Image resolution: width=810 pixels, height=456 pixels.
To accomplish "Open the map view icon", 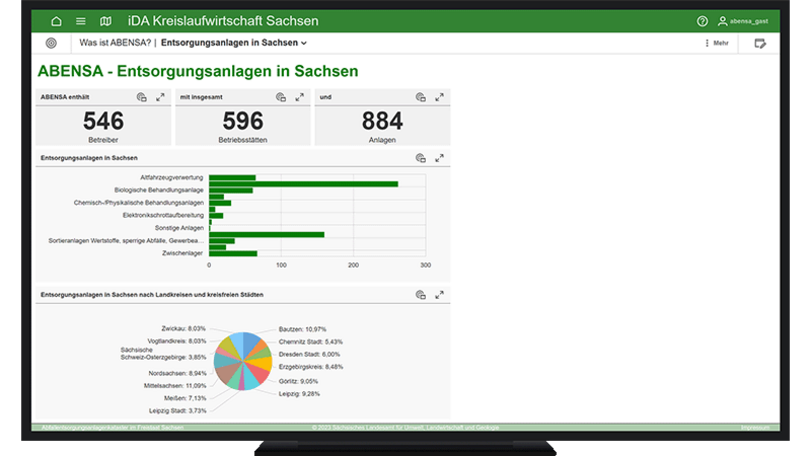I will point(106,21).
